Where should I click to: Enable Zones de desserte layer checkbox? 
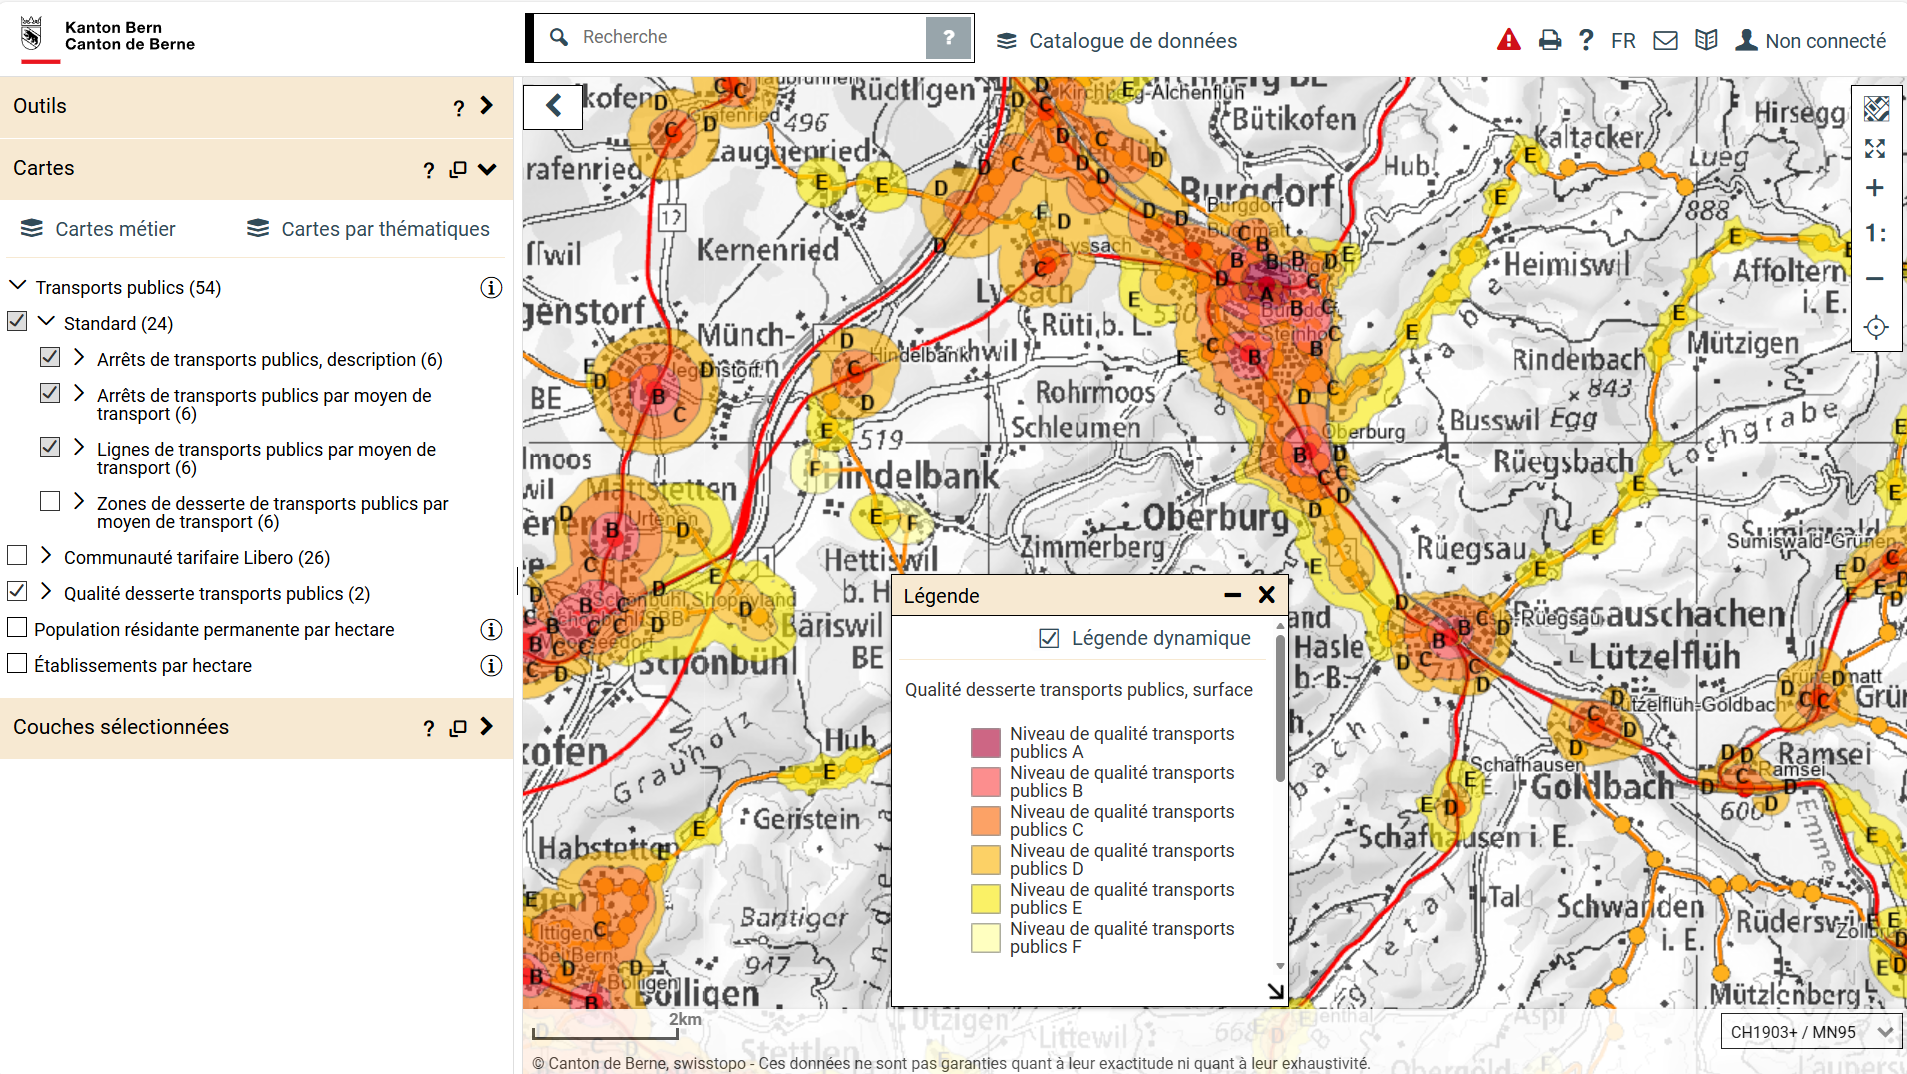pos(50,501)
